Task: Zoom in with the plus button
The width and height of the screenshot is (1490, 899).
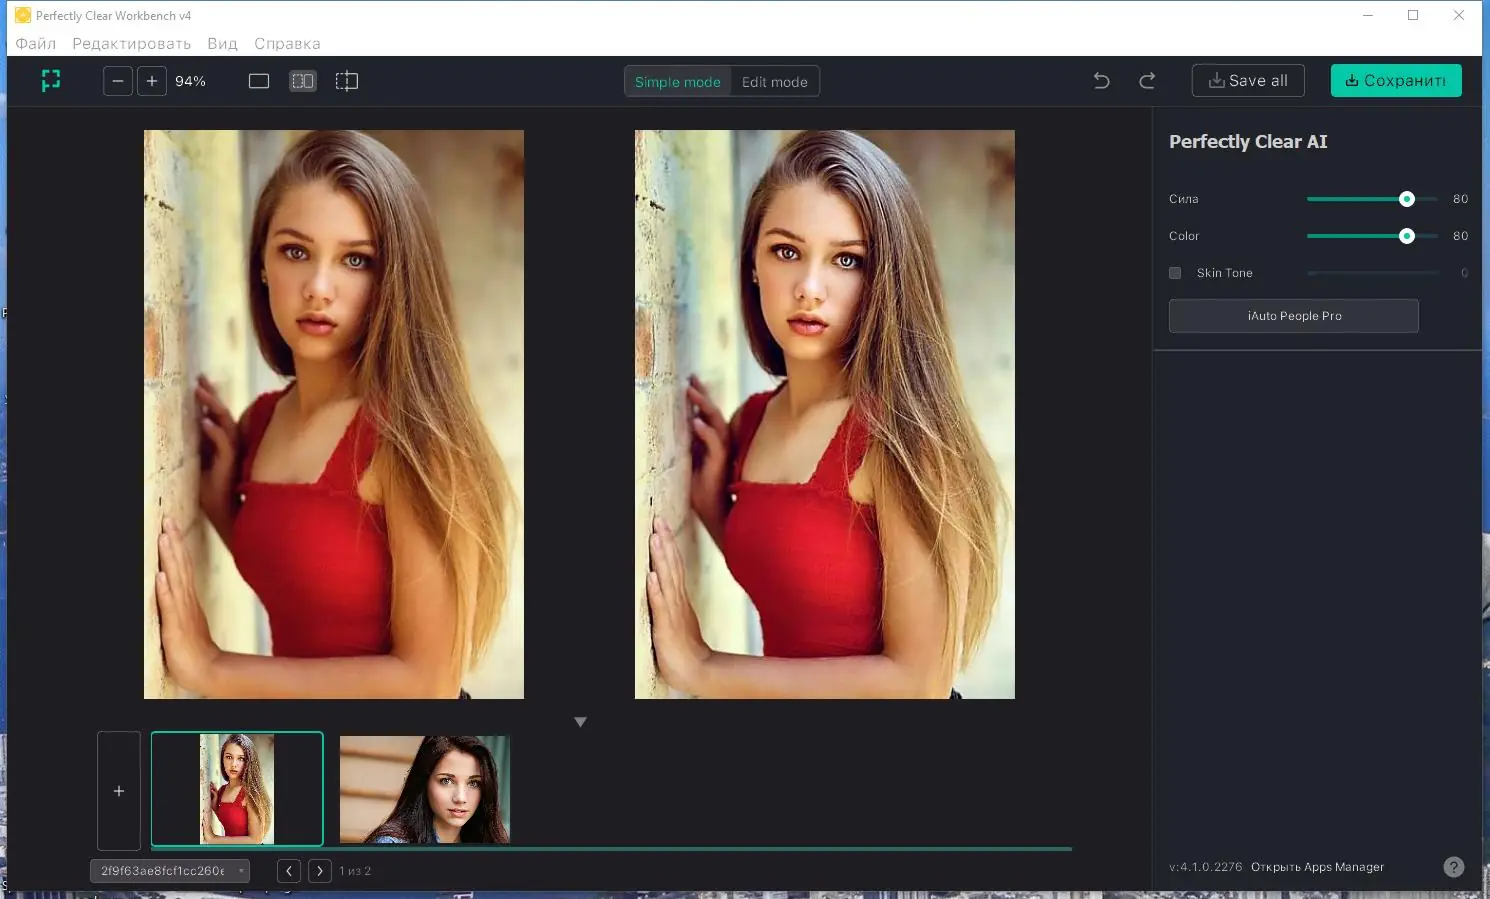Action: pyautogui.click(x=152, y=81)
